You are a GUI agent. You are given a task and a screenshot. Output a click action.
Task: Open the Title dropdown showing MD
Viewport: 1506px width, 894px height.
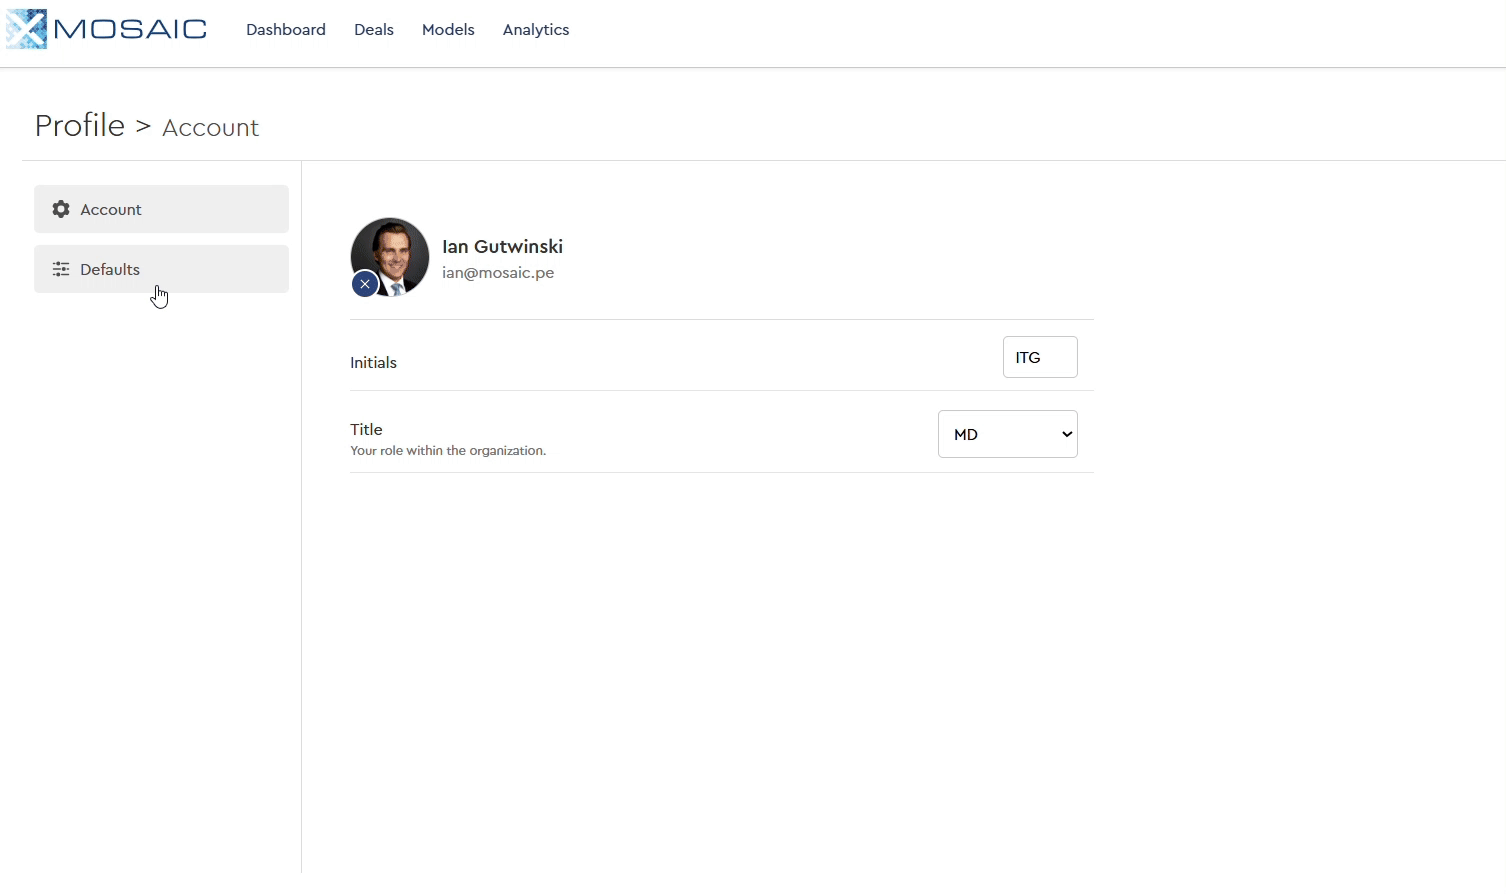(x=1000, y=434)
